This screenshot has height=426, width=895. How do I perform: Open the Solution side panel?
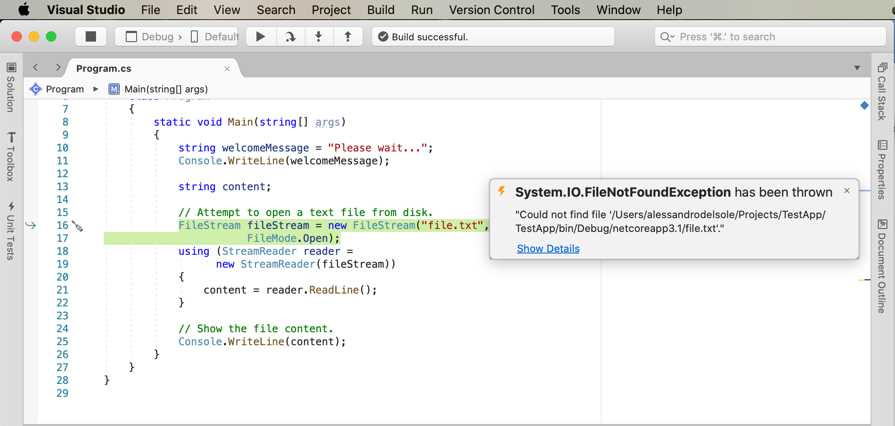coord(11,86)
